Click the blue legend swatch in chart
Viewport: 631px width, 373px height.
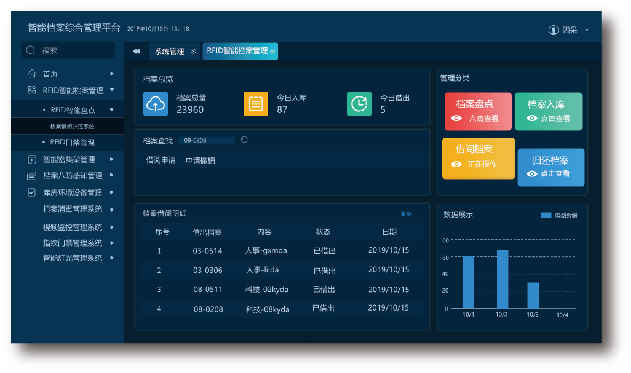point(546,215)
